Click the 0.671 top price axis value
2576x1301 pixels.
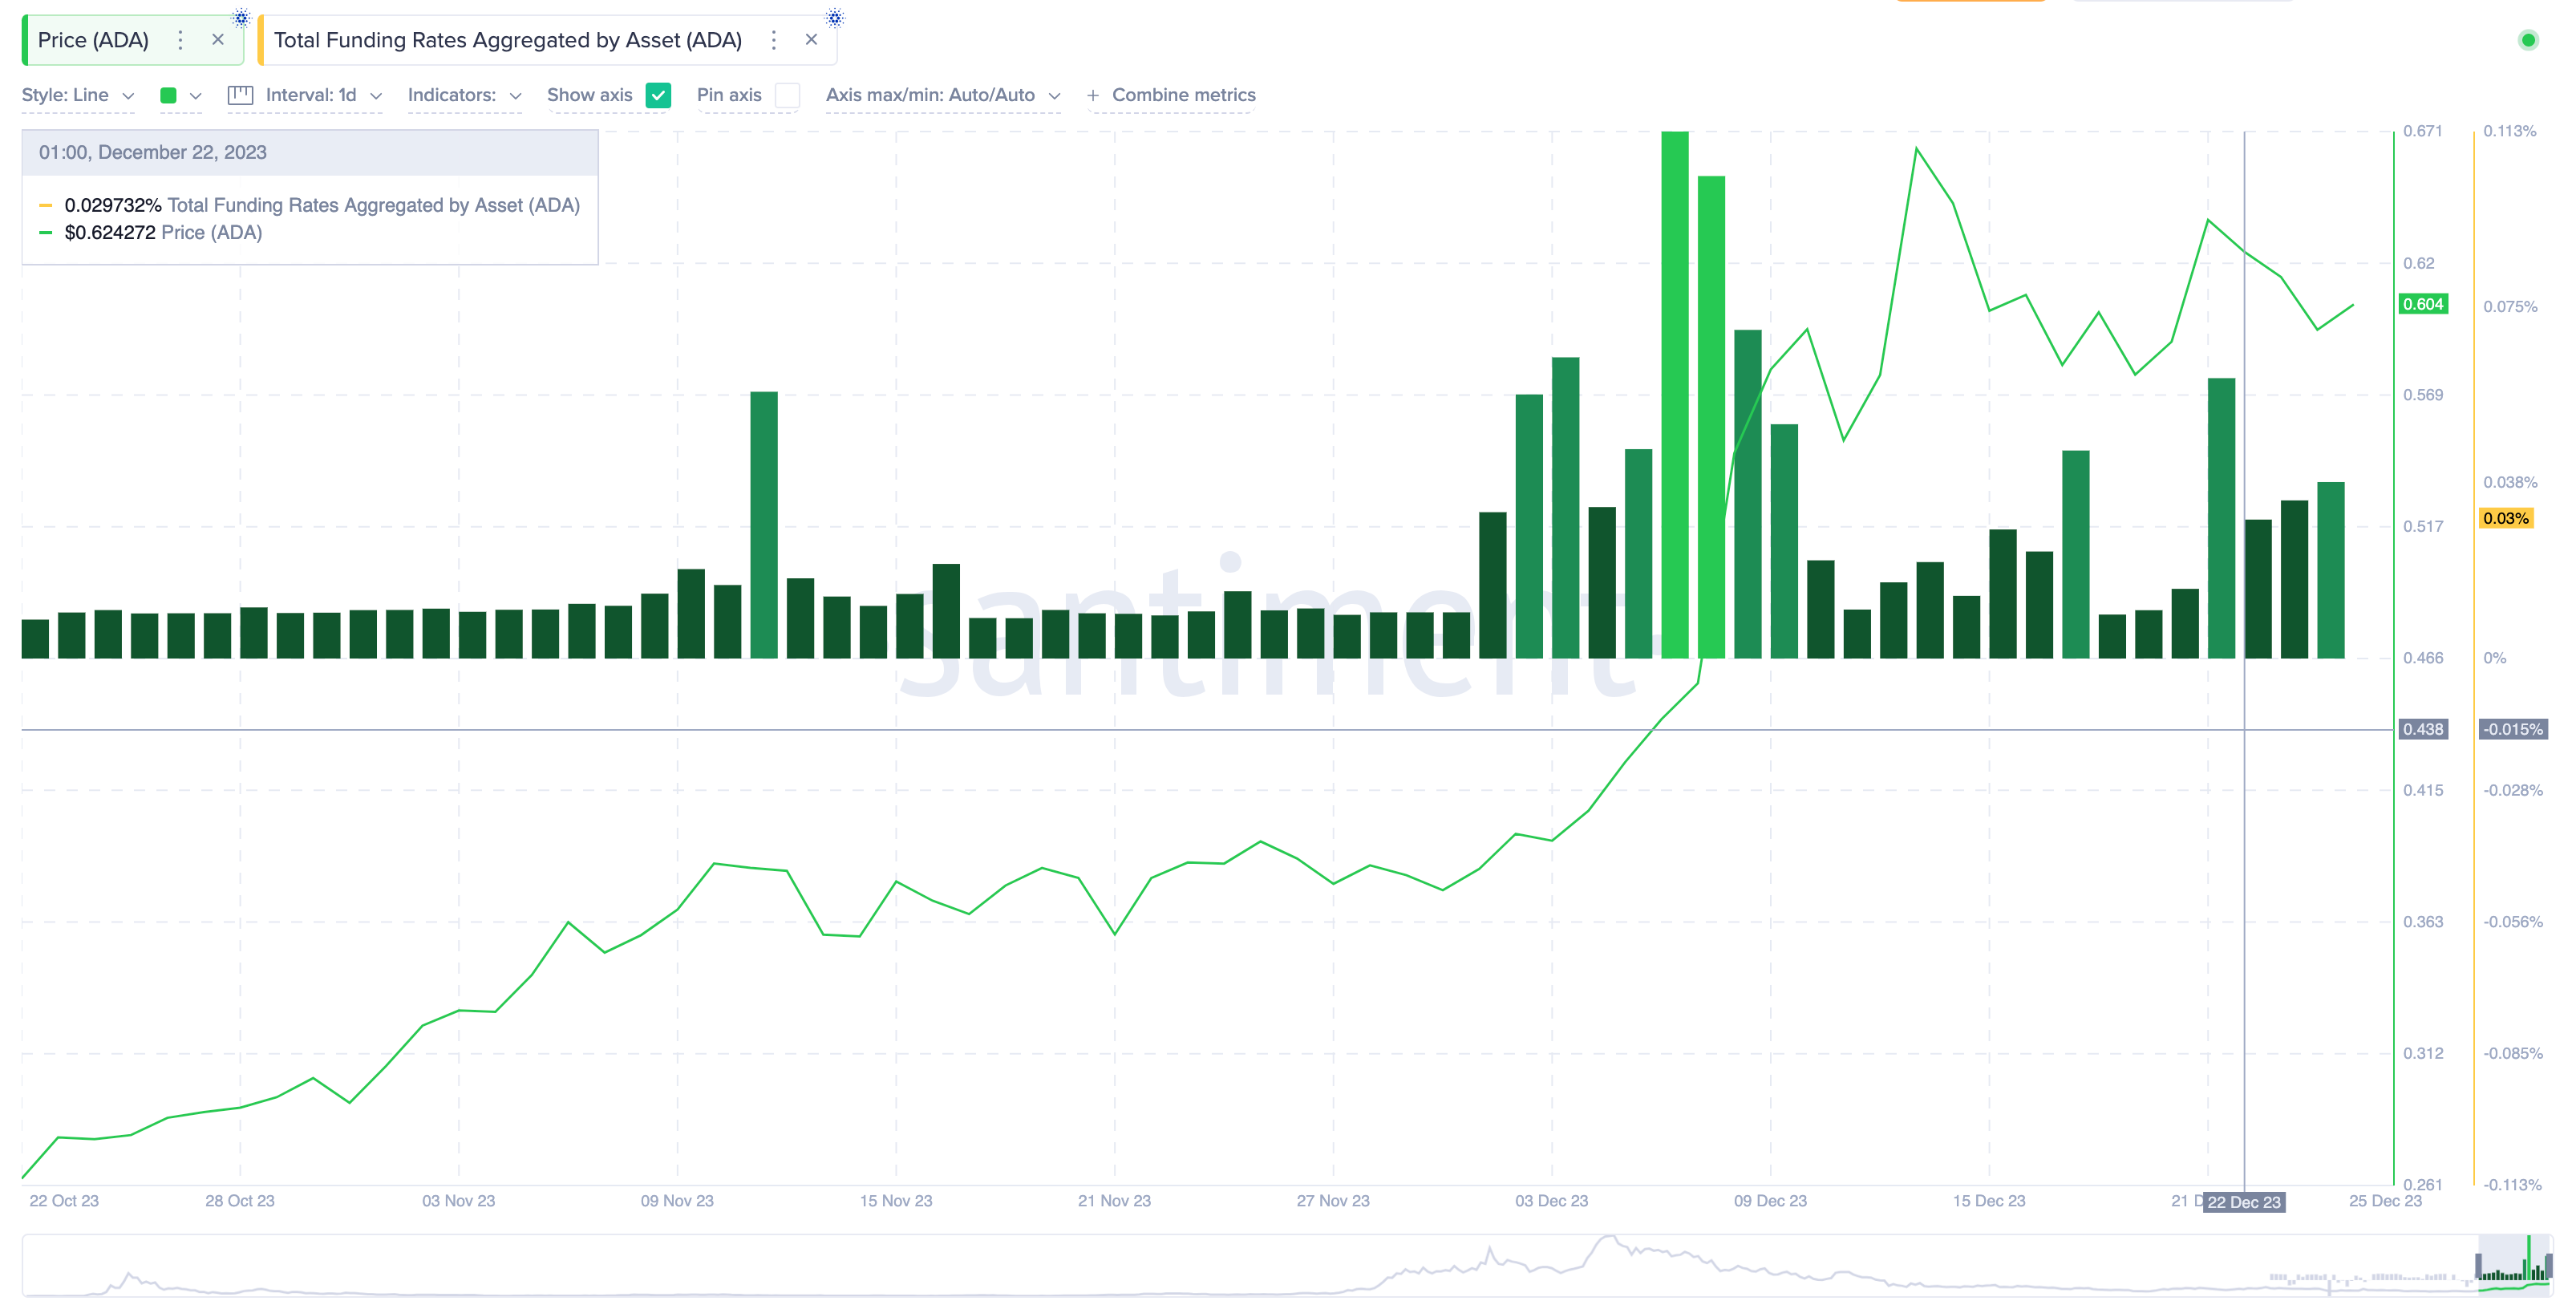click(2422, 131)
